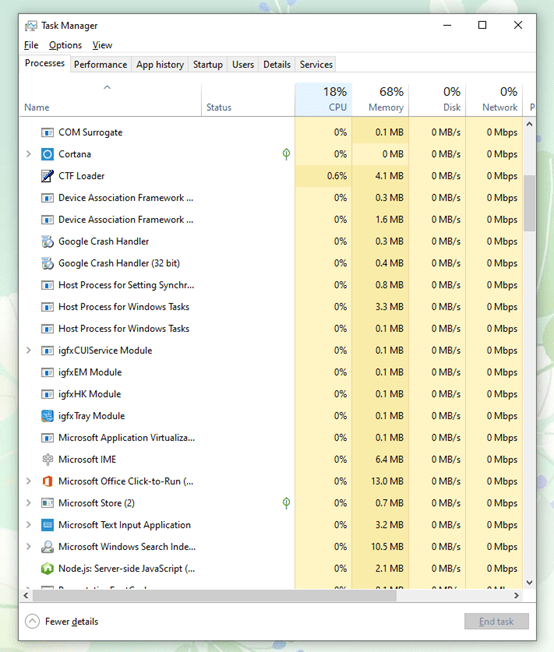Switch to the Performance tab
This screenshot has width=554, height=652.
[x=100, y=65]
